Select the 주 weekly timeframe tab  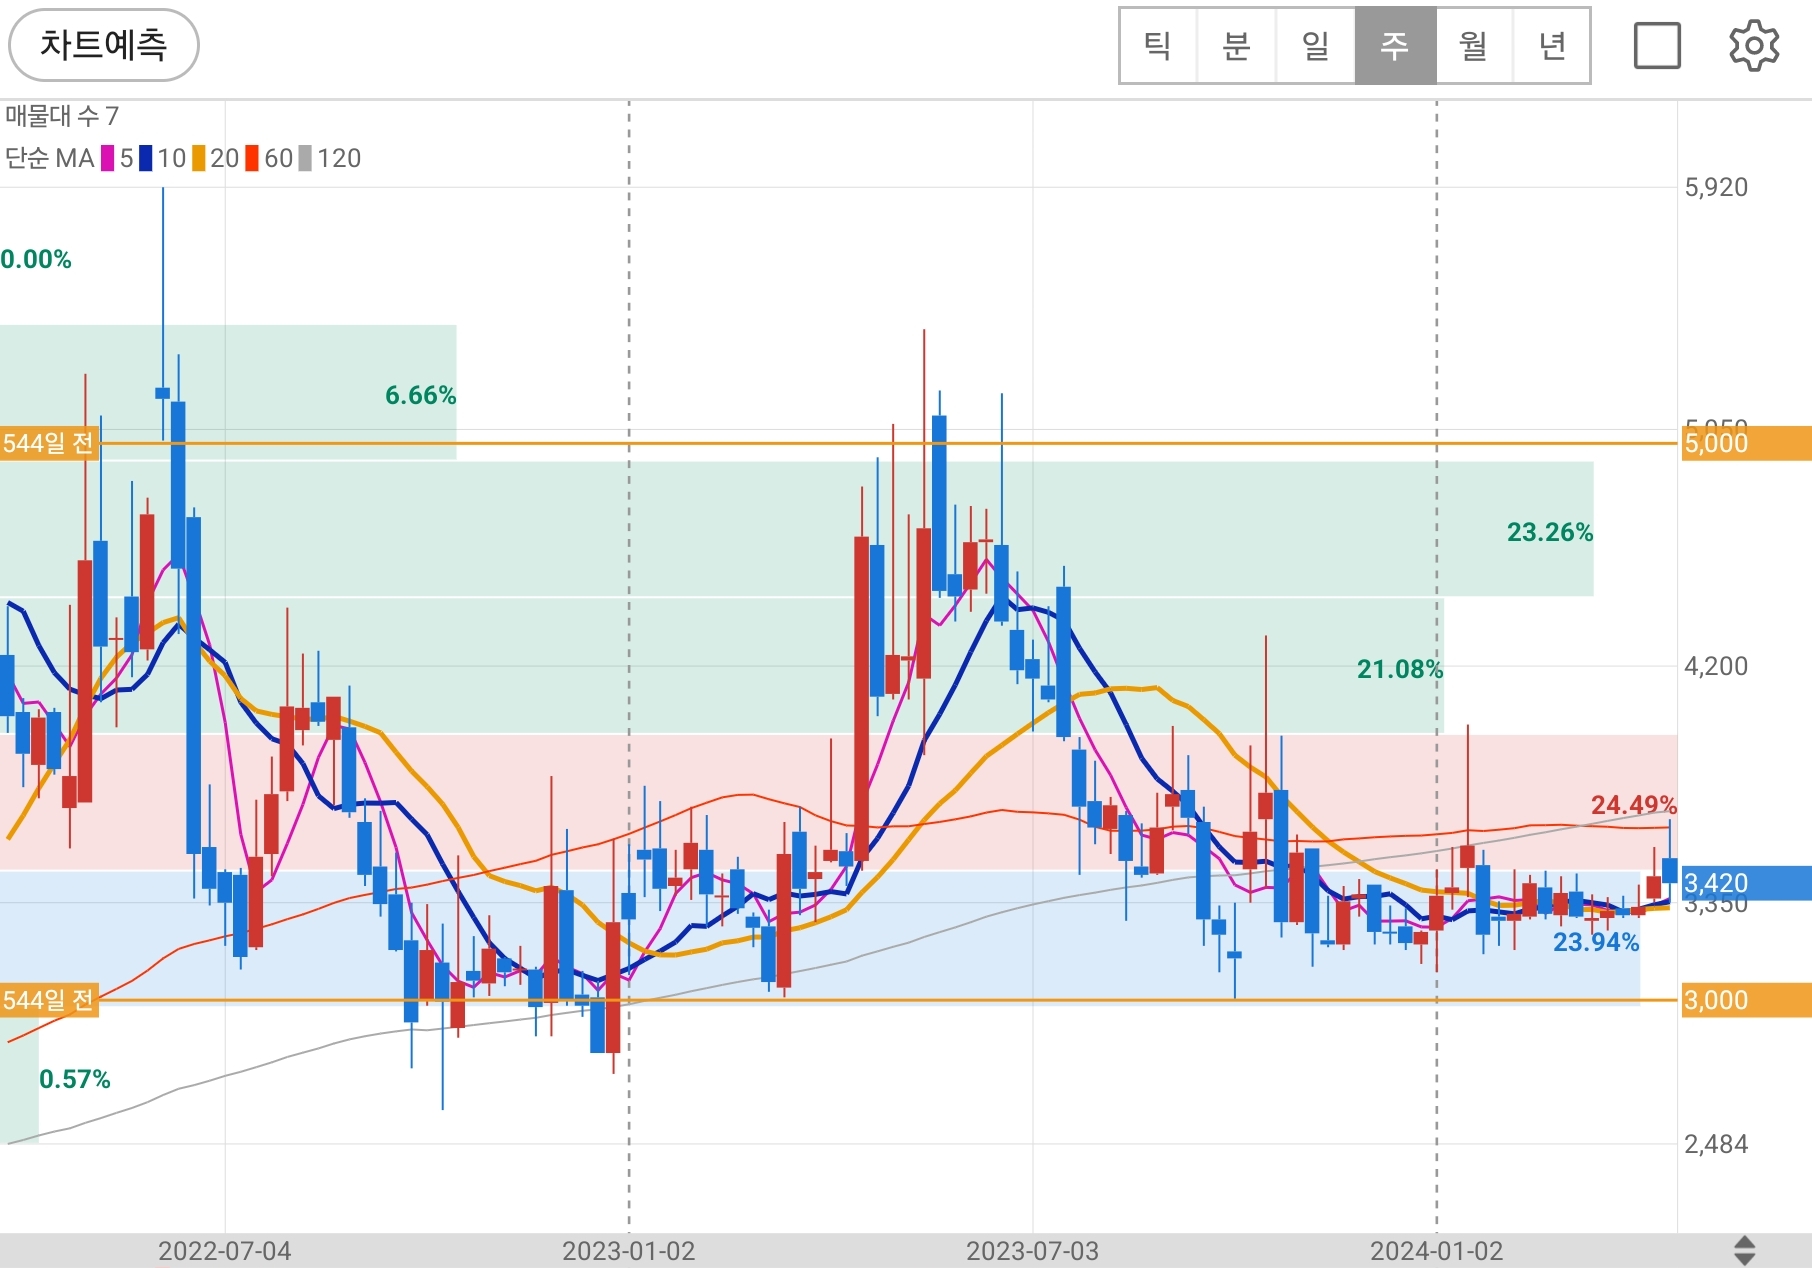tap(1395, 46)
